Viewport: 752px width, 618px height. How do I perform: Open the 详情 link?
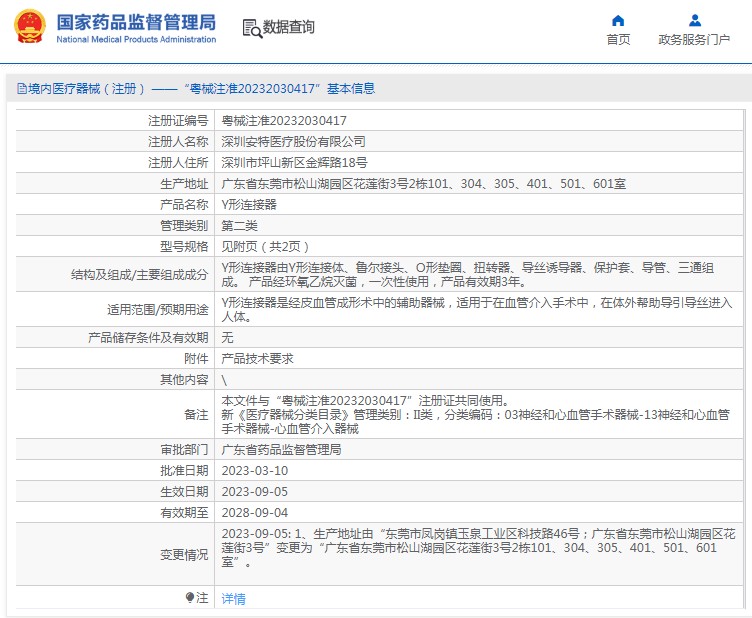[233, 599]
